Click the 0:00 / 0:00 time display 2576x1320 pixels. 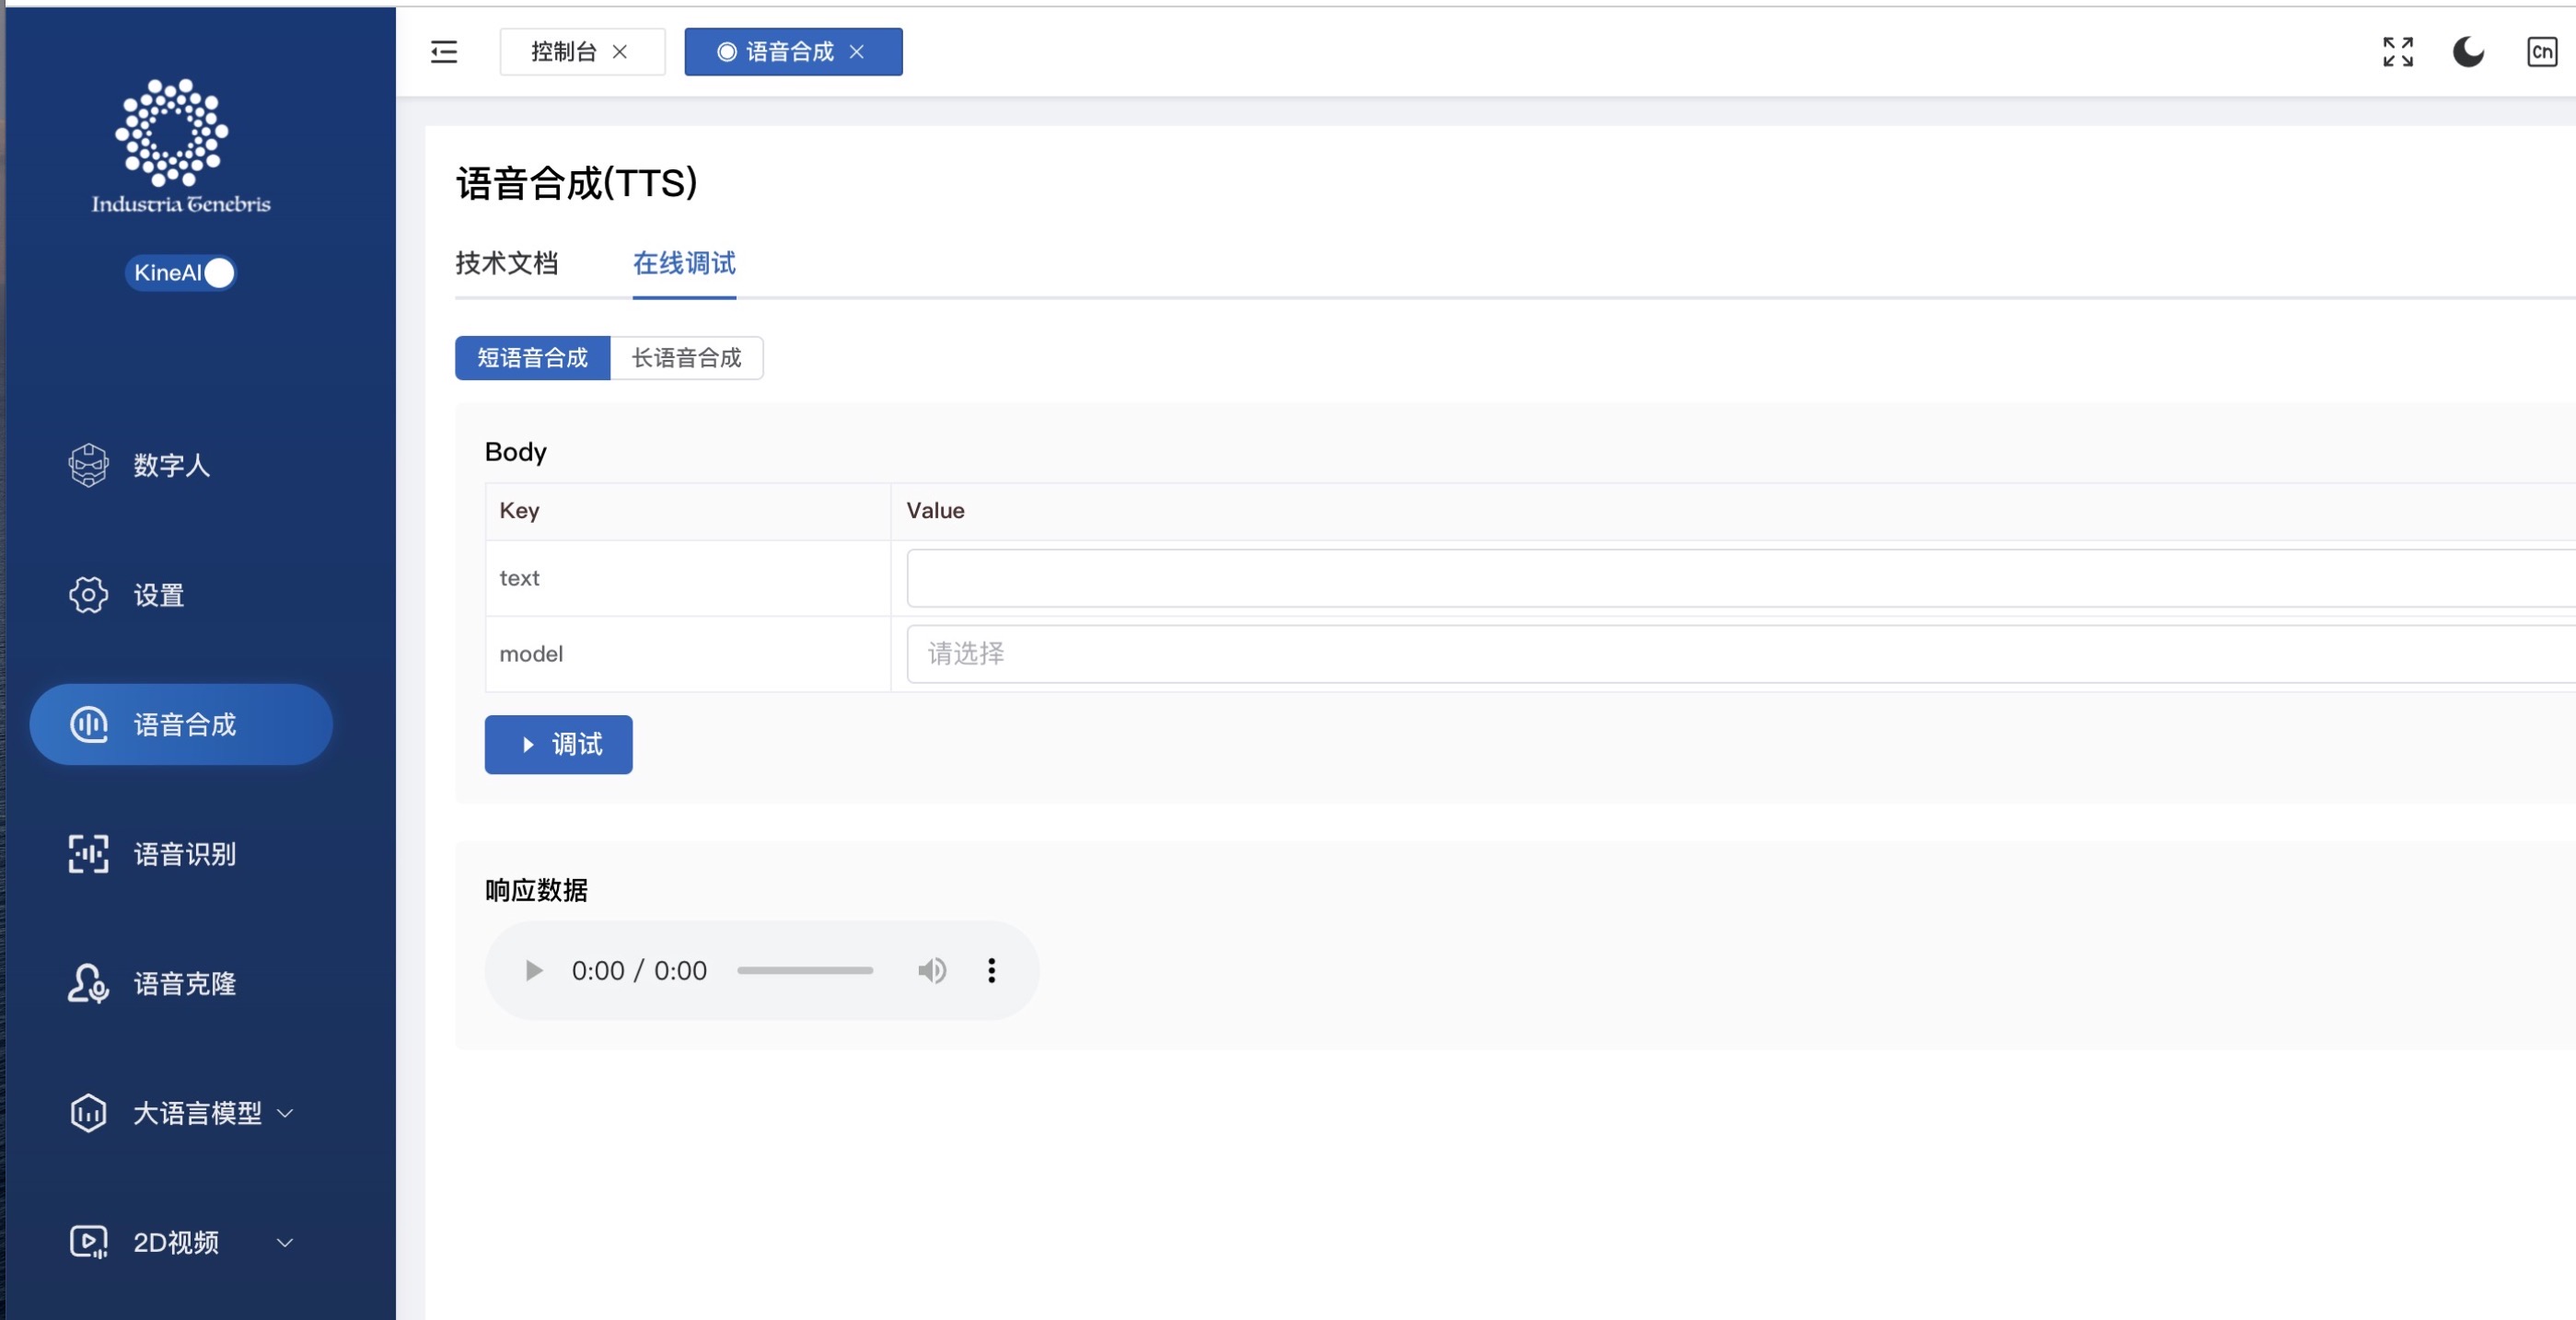click(639, 971)
